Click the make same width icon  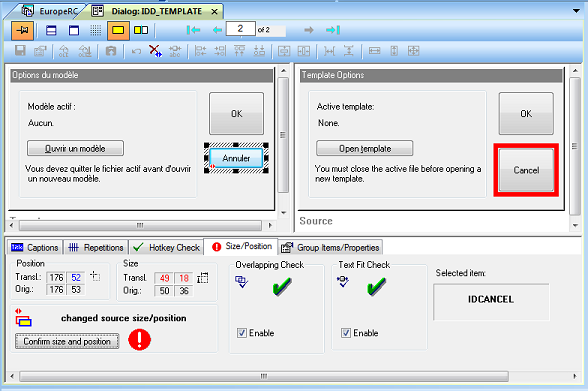(374, 51)
